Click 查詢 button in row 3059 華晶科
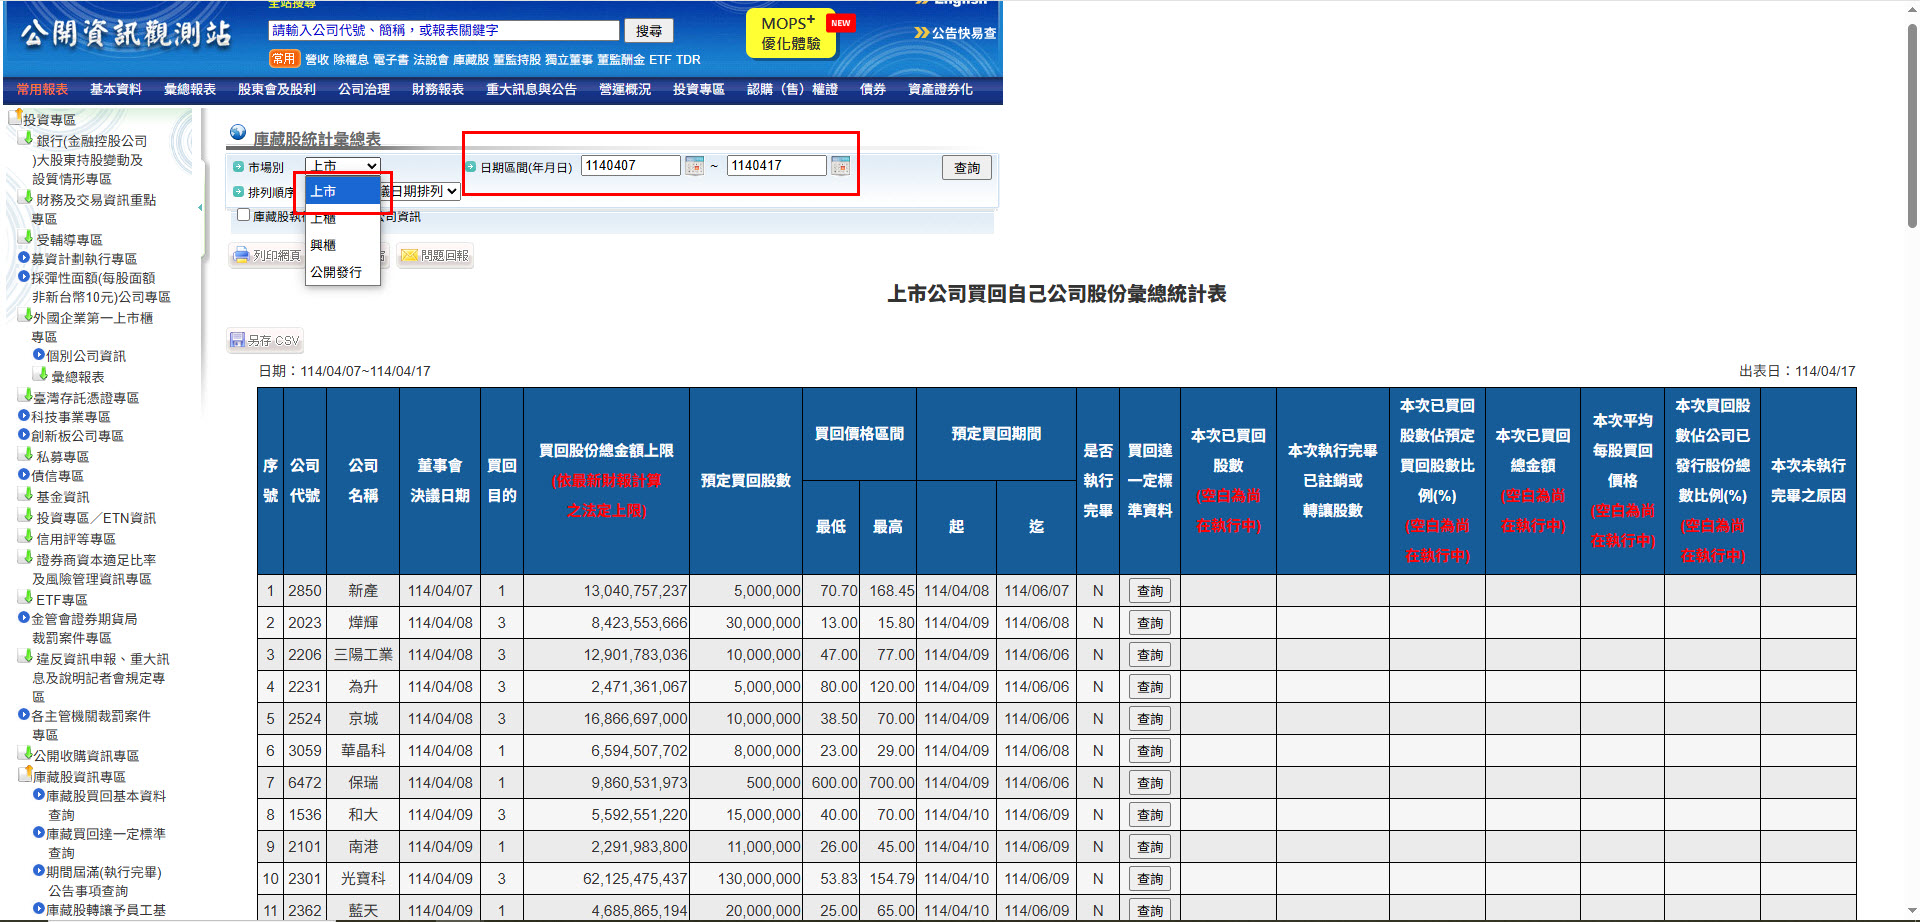Viewport: 1920px width, 922px height. tap(1150, 751)
